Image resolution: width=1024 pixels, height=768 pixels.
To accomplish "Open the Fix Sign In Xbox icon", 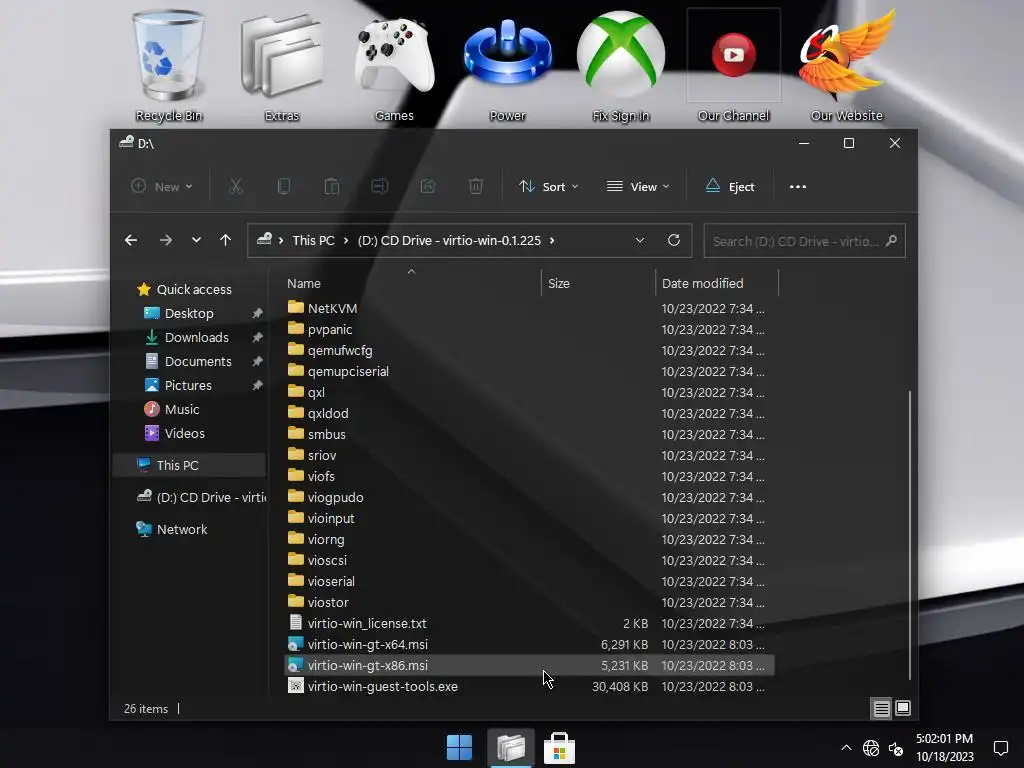I will 620,65.
